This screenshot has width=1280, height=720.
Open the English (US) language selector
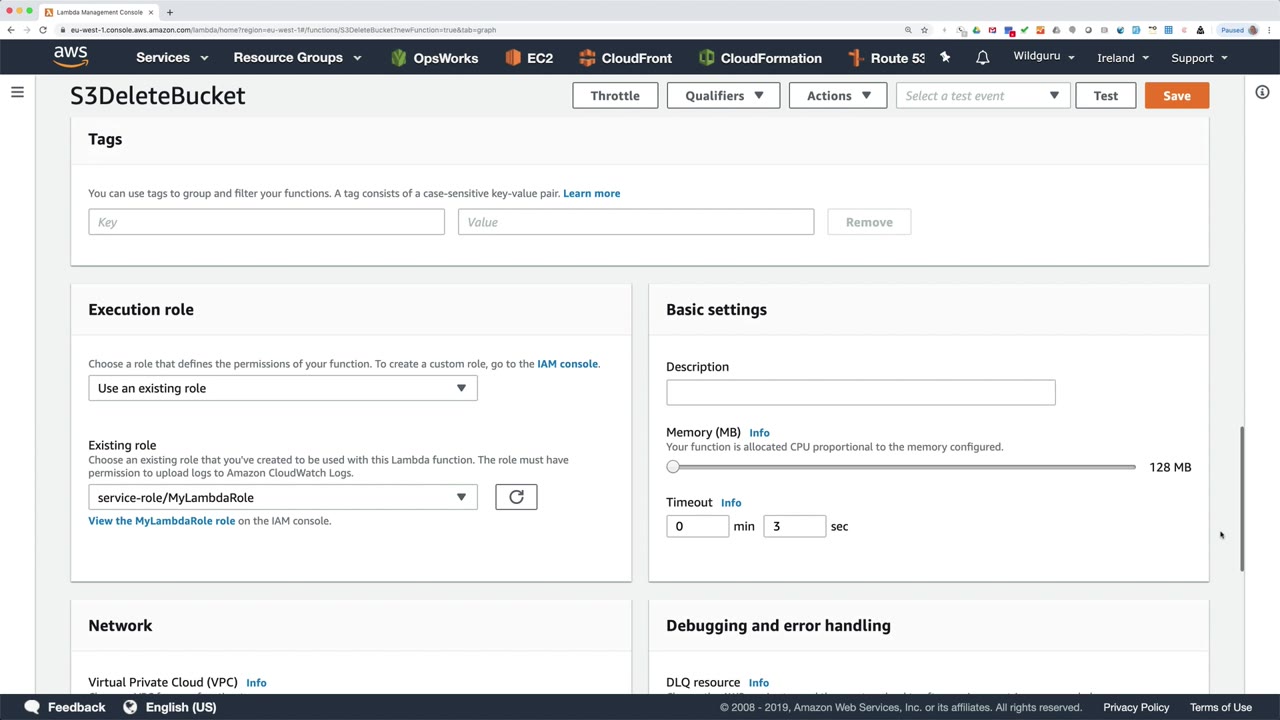pyautogui.click(x=181, y=707)
